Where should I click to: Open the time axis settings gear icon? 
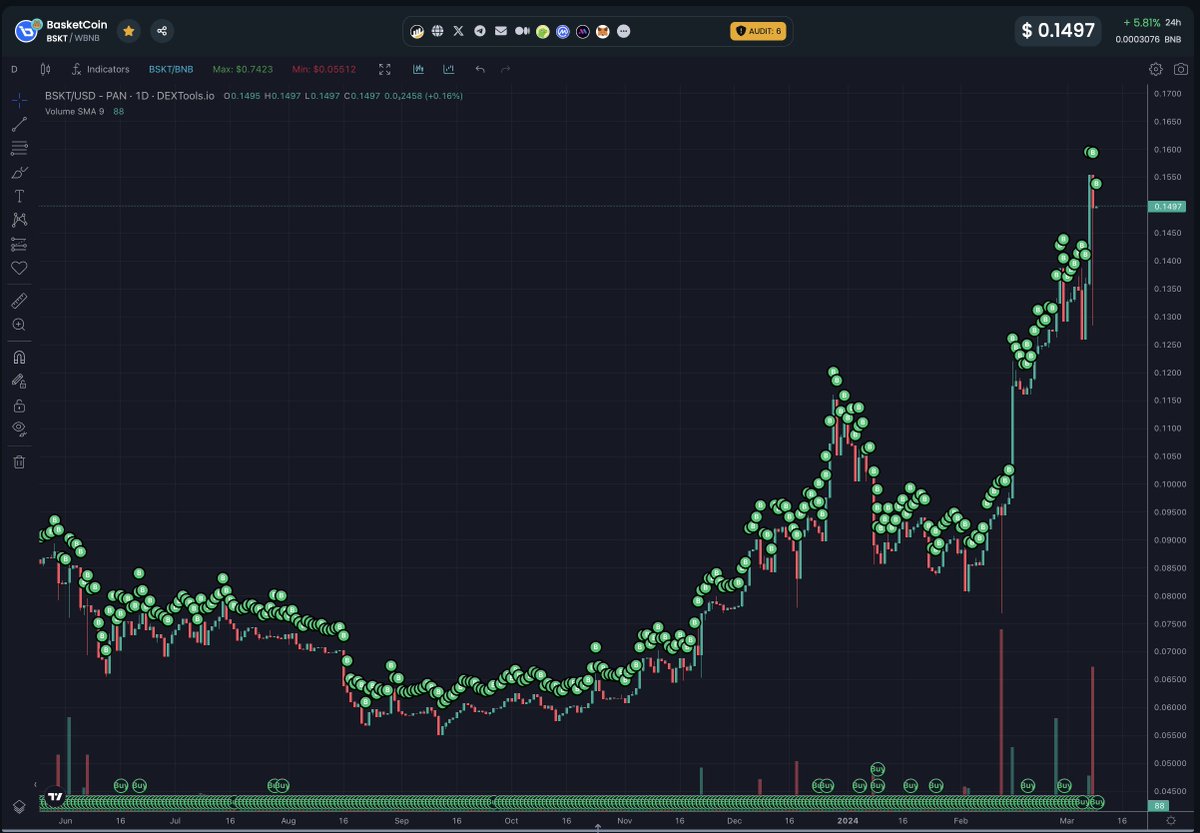click(1170, 821)
